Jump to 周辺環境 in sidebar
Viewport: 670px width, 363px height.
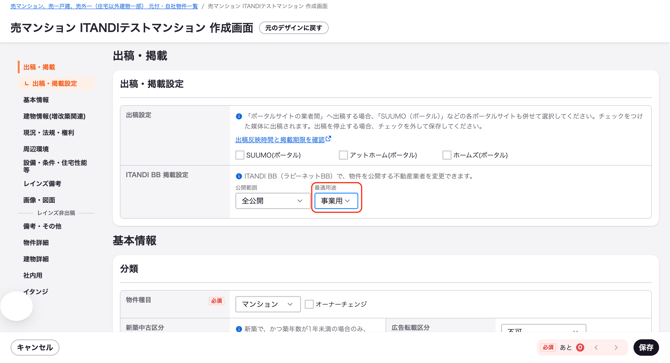click(x=36, y=149)
